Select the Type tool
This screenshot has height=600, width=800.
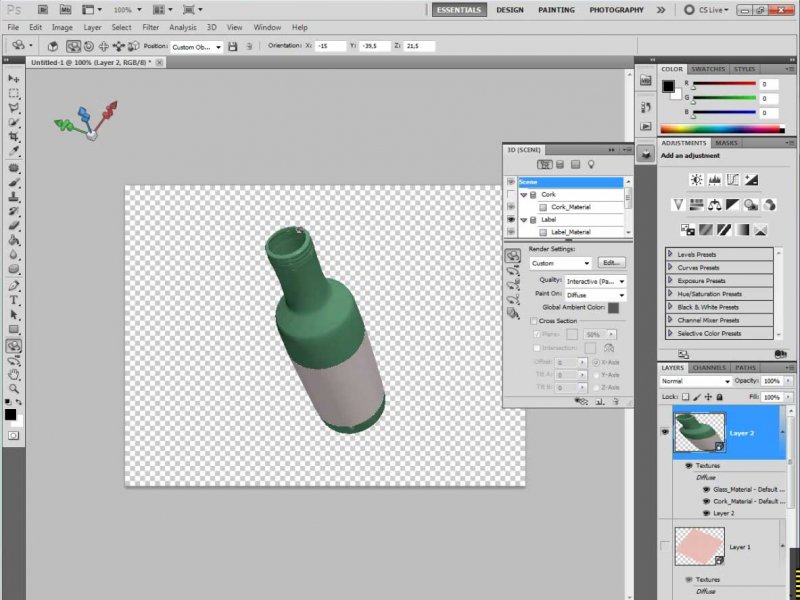coord(14,300)
